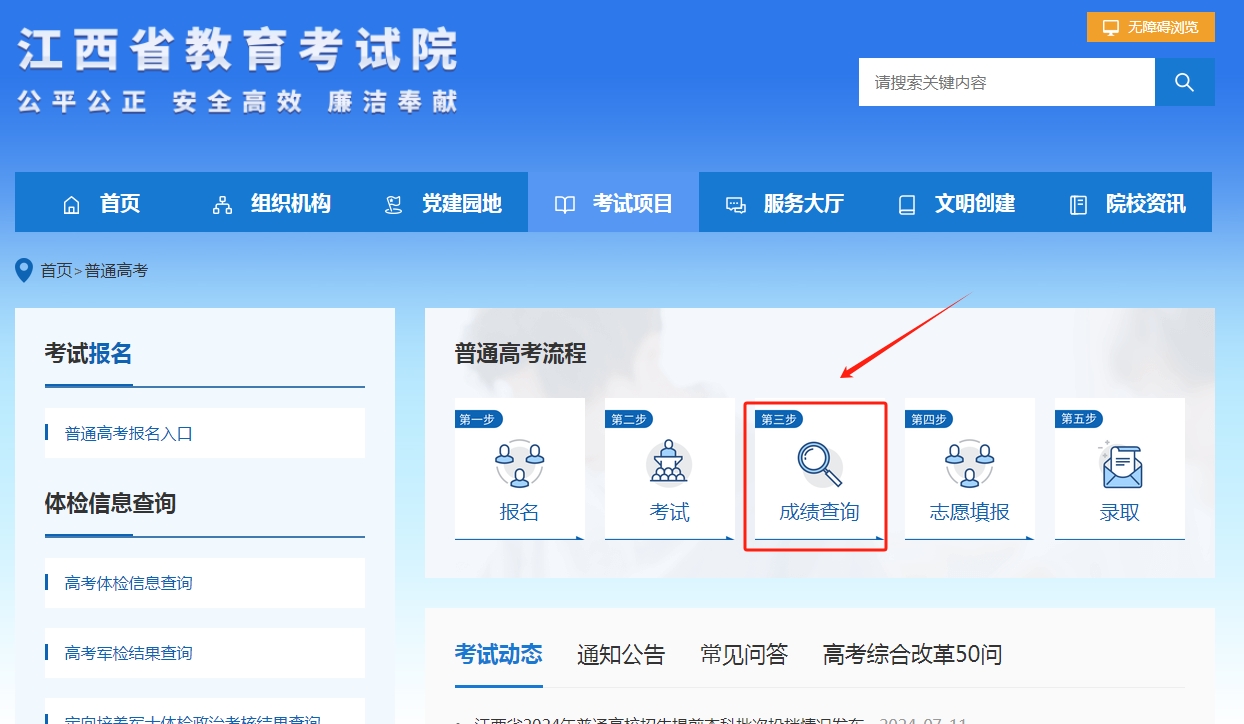Viewport: 1244px width, 724px height.
Task: Open the 党建园地 navigation item
Action: pos(443,204)
